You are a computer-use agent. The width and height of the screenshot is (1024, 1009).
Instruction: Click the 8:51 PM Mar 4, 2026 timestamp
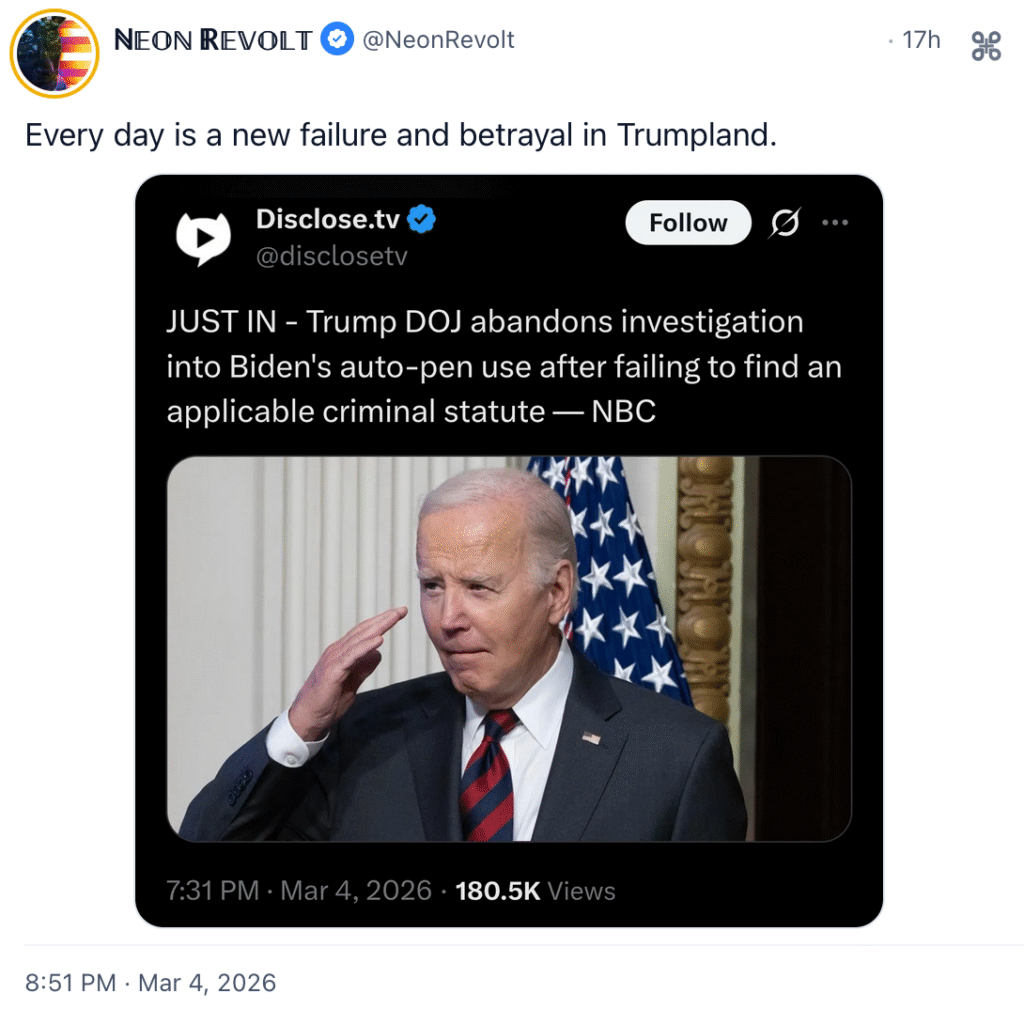pos(150,983)
